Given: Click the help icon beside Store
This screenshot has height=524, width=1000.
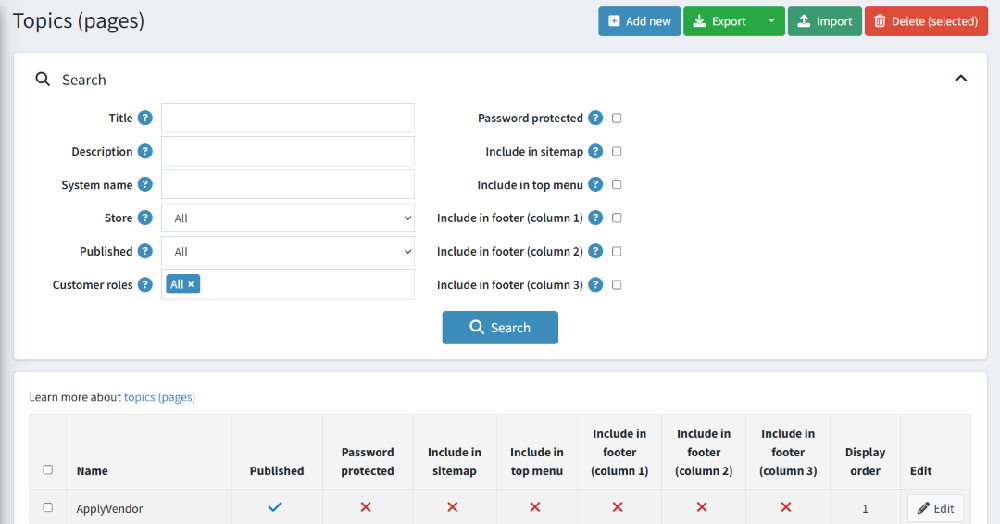Looking at the screenshot, I should (x=145, y=218).
